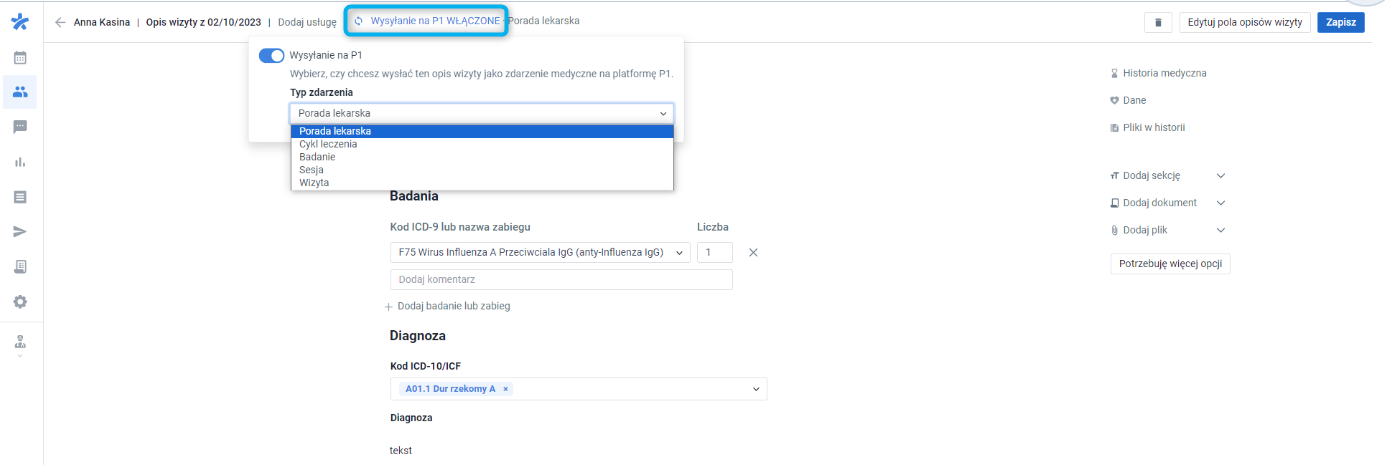Open the user account icon in sidebar
The width and height of the screenshot is (1385, 472).
tap(20, 342)
